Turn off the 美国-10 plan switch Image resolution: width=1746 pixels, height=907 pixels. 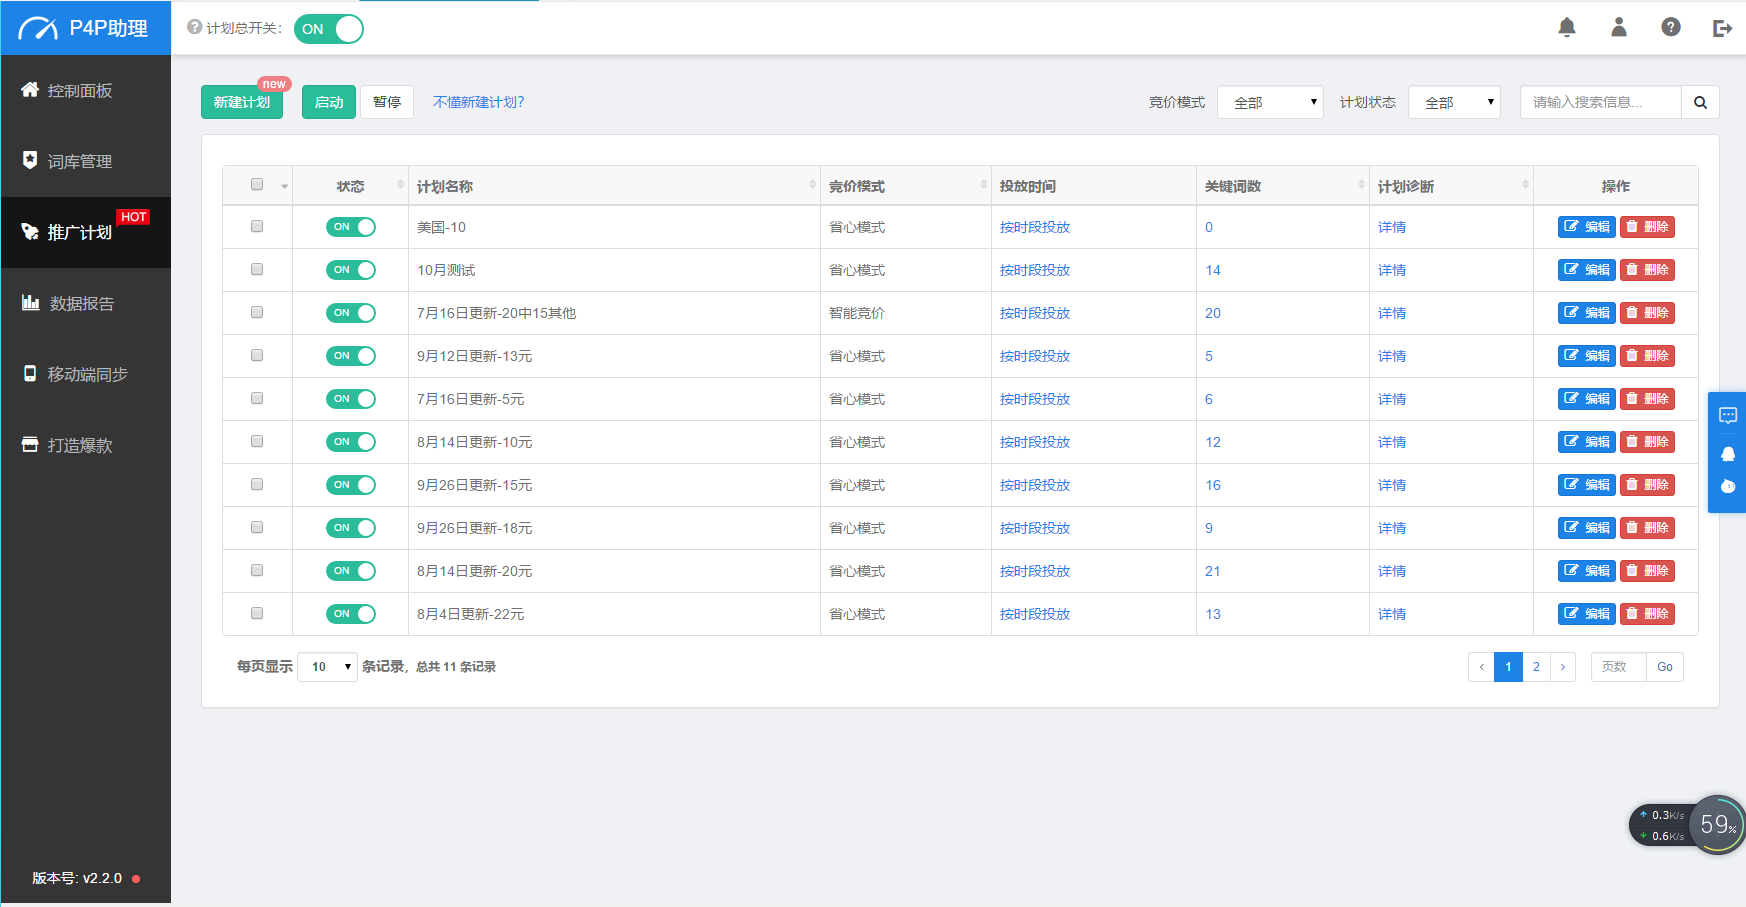[x=351, y=227]
